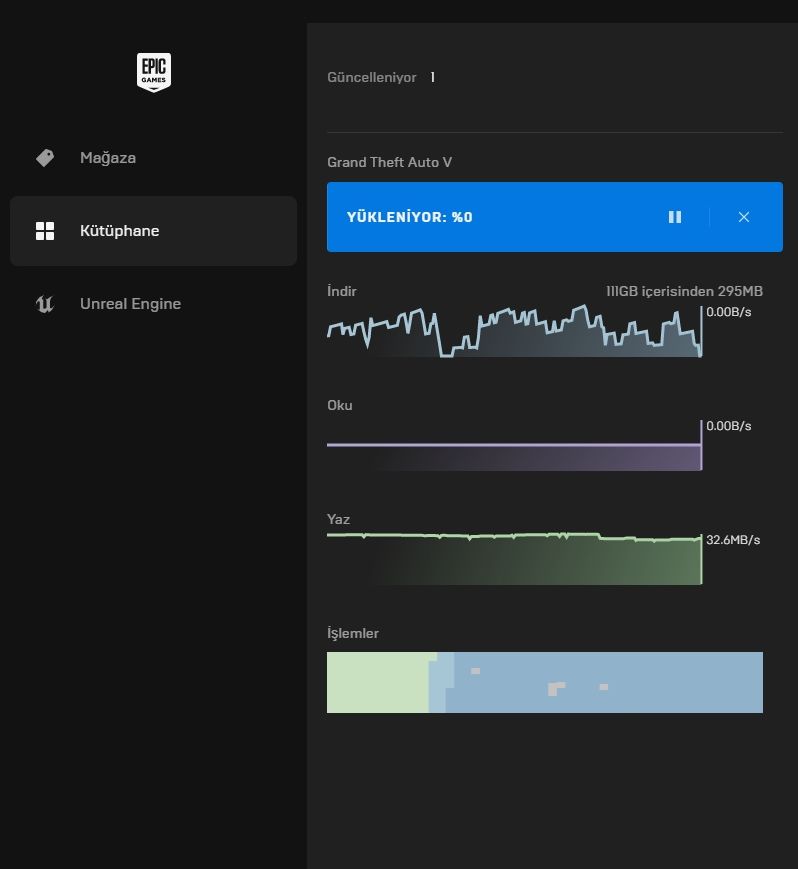798x869 pixels.
Task: Click the Oku read speed graph
Action: [514, 446]
